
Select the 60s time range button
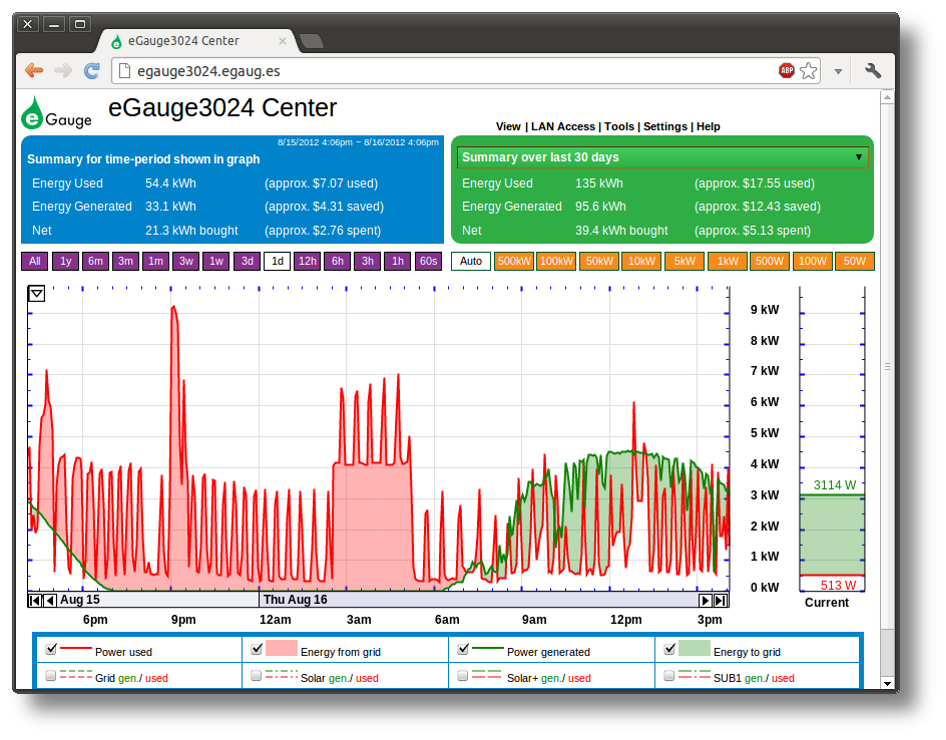tap(428, 261)
